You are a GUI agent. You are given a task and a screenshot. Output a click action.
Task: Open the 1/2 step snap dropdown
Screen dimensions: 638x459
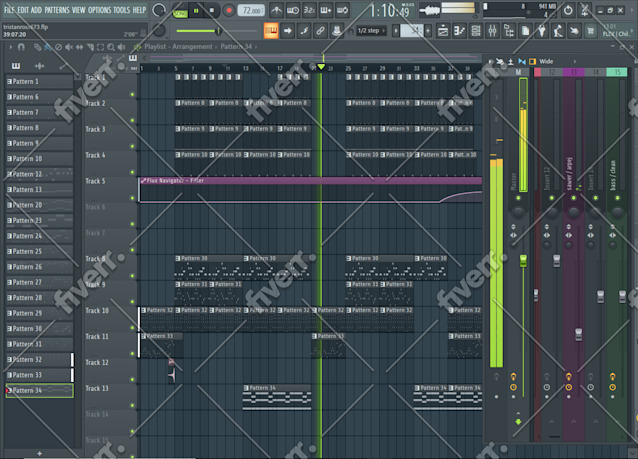click(371, 31)
